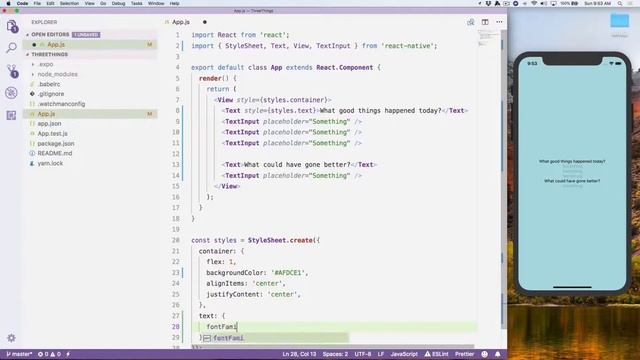
Task: Click the editor minimap preview
Action: [x=487, y=39]
